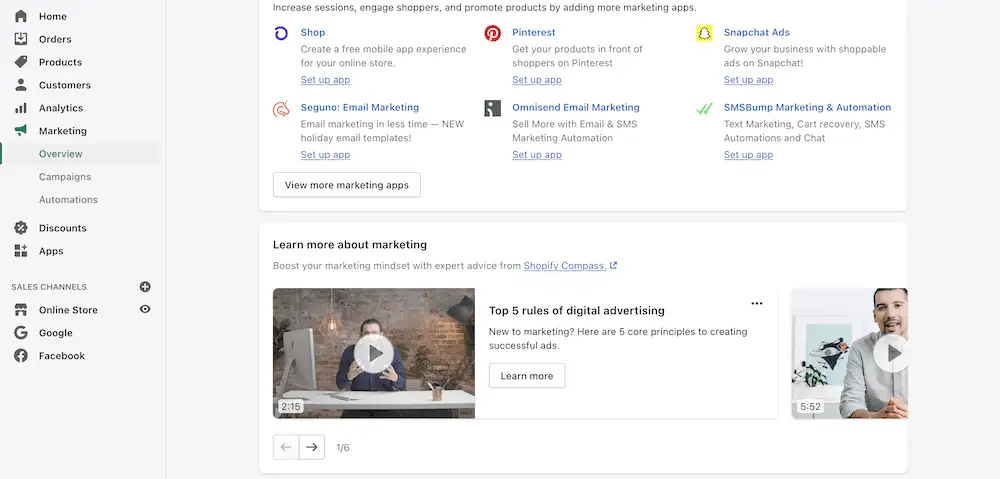Click the Omnisend app icon

(492, 108)
